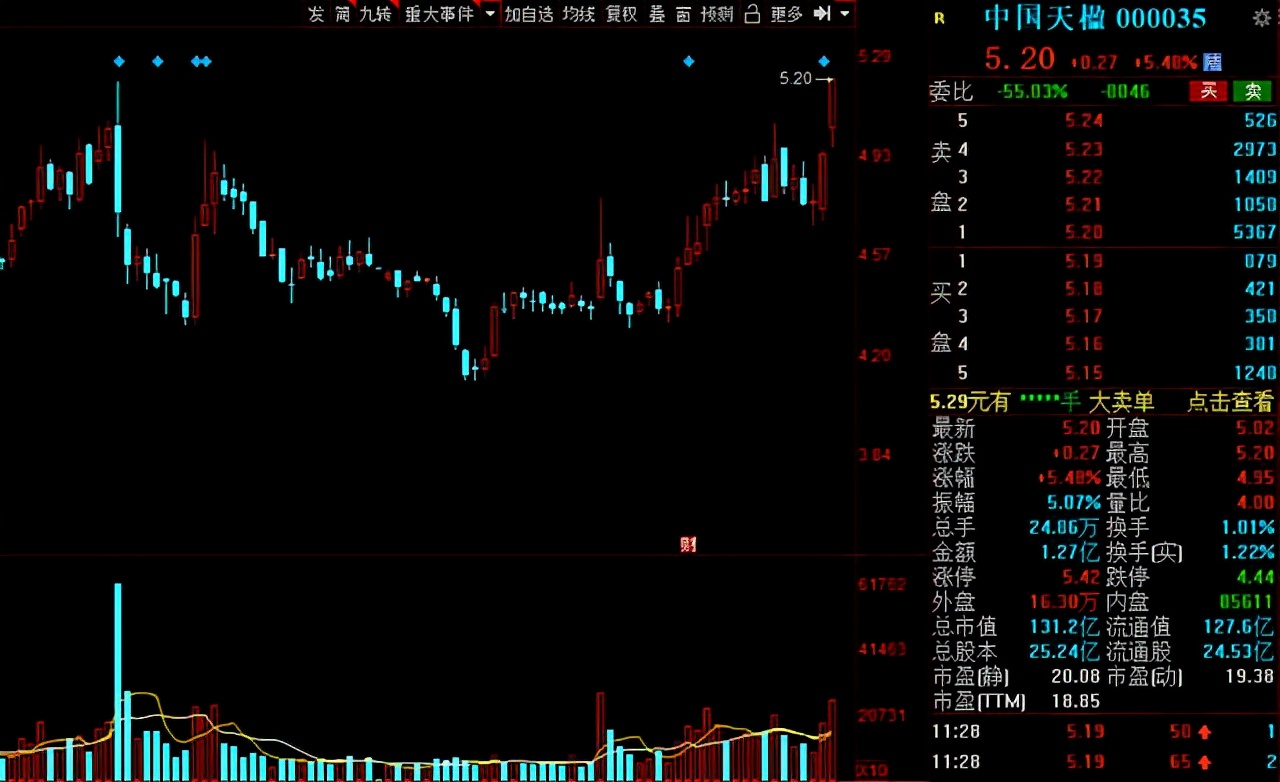
Task: Click the 跌停 limit-down price 4.44
Action: pos(1256,577)
